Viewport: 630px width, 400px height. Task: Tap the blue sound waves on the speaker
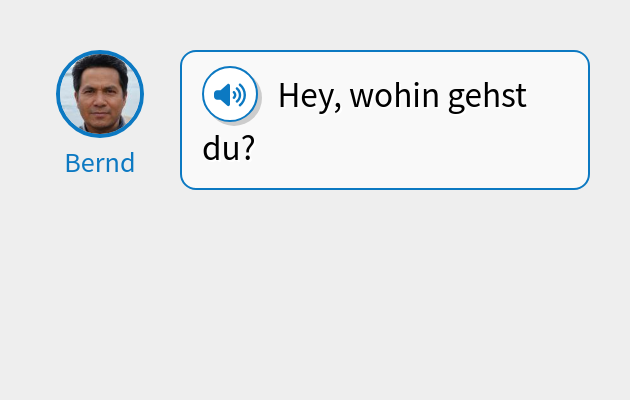coord(239,95)
